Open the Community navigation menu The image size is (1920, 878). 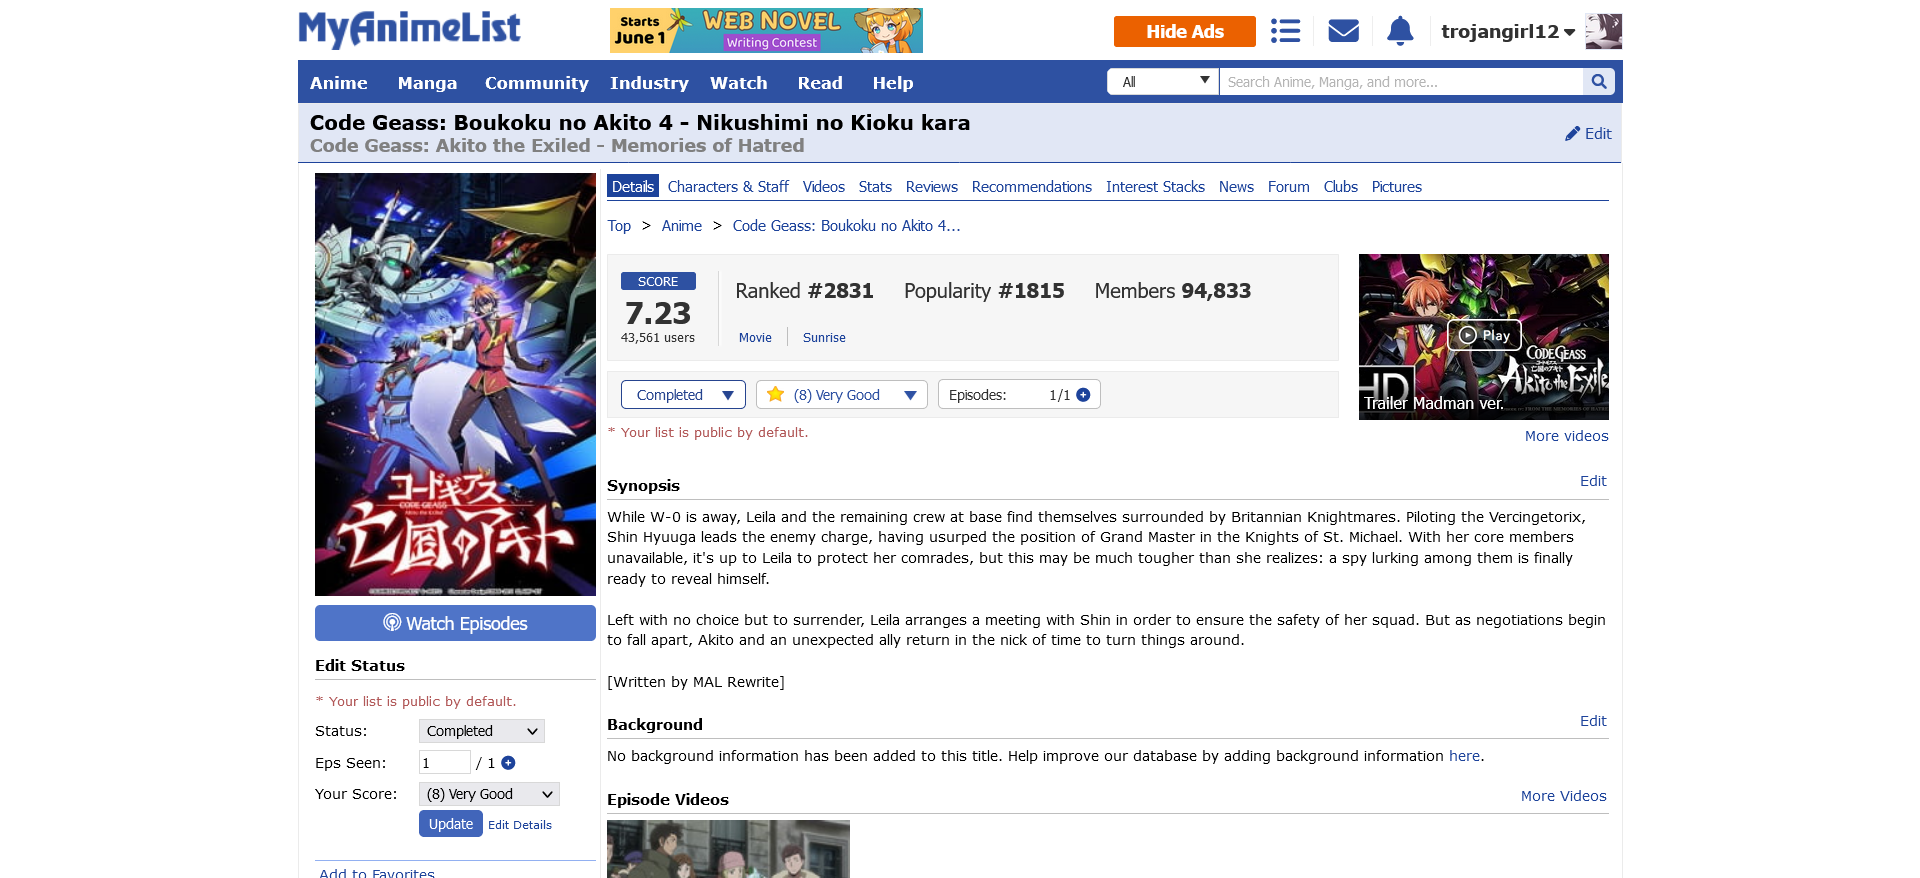536,83
